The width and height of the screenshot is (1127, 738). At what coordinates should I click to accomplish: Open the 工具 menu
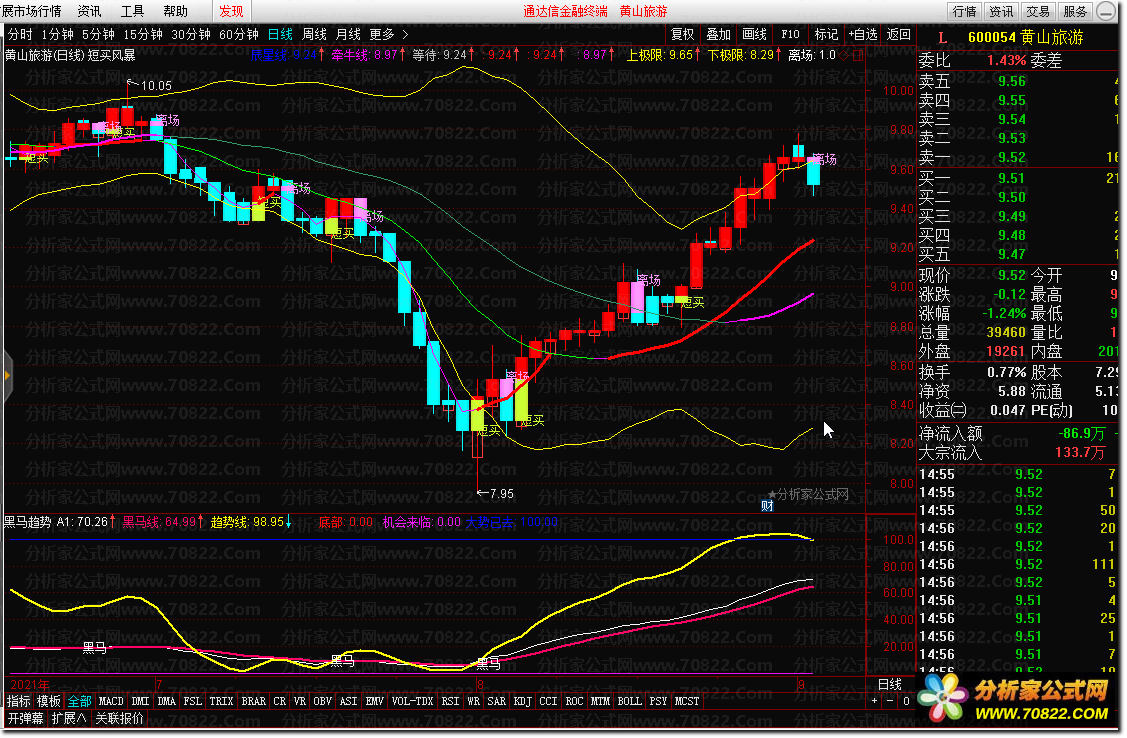tap(132, 11)
